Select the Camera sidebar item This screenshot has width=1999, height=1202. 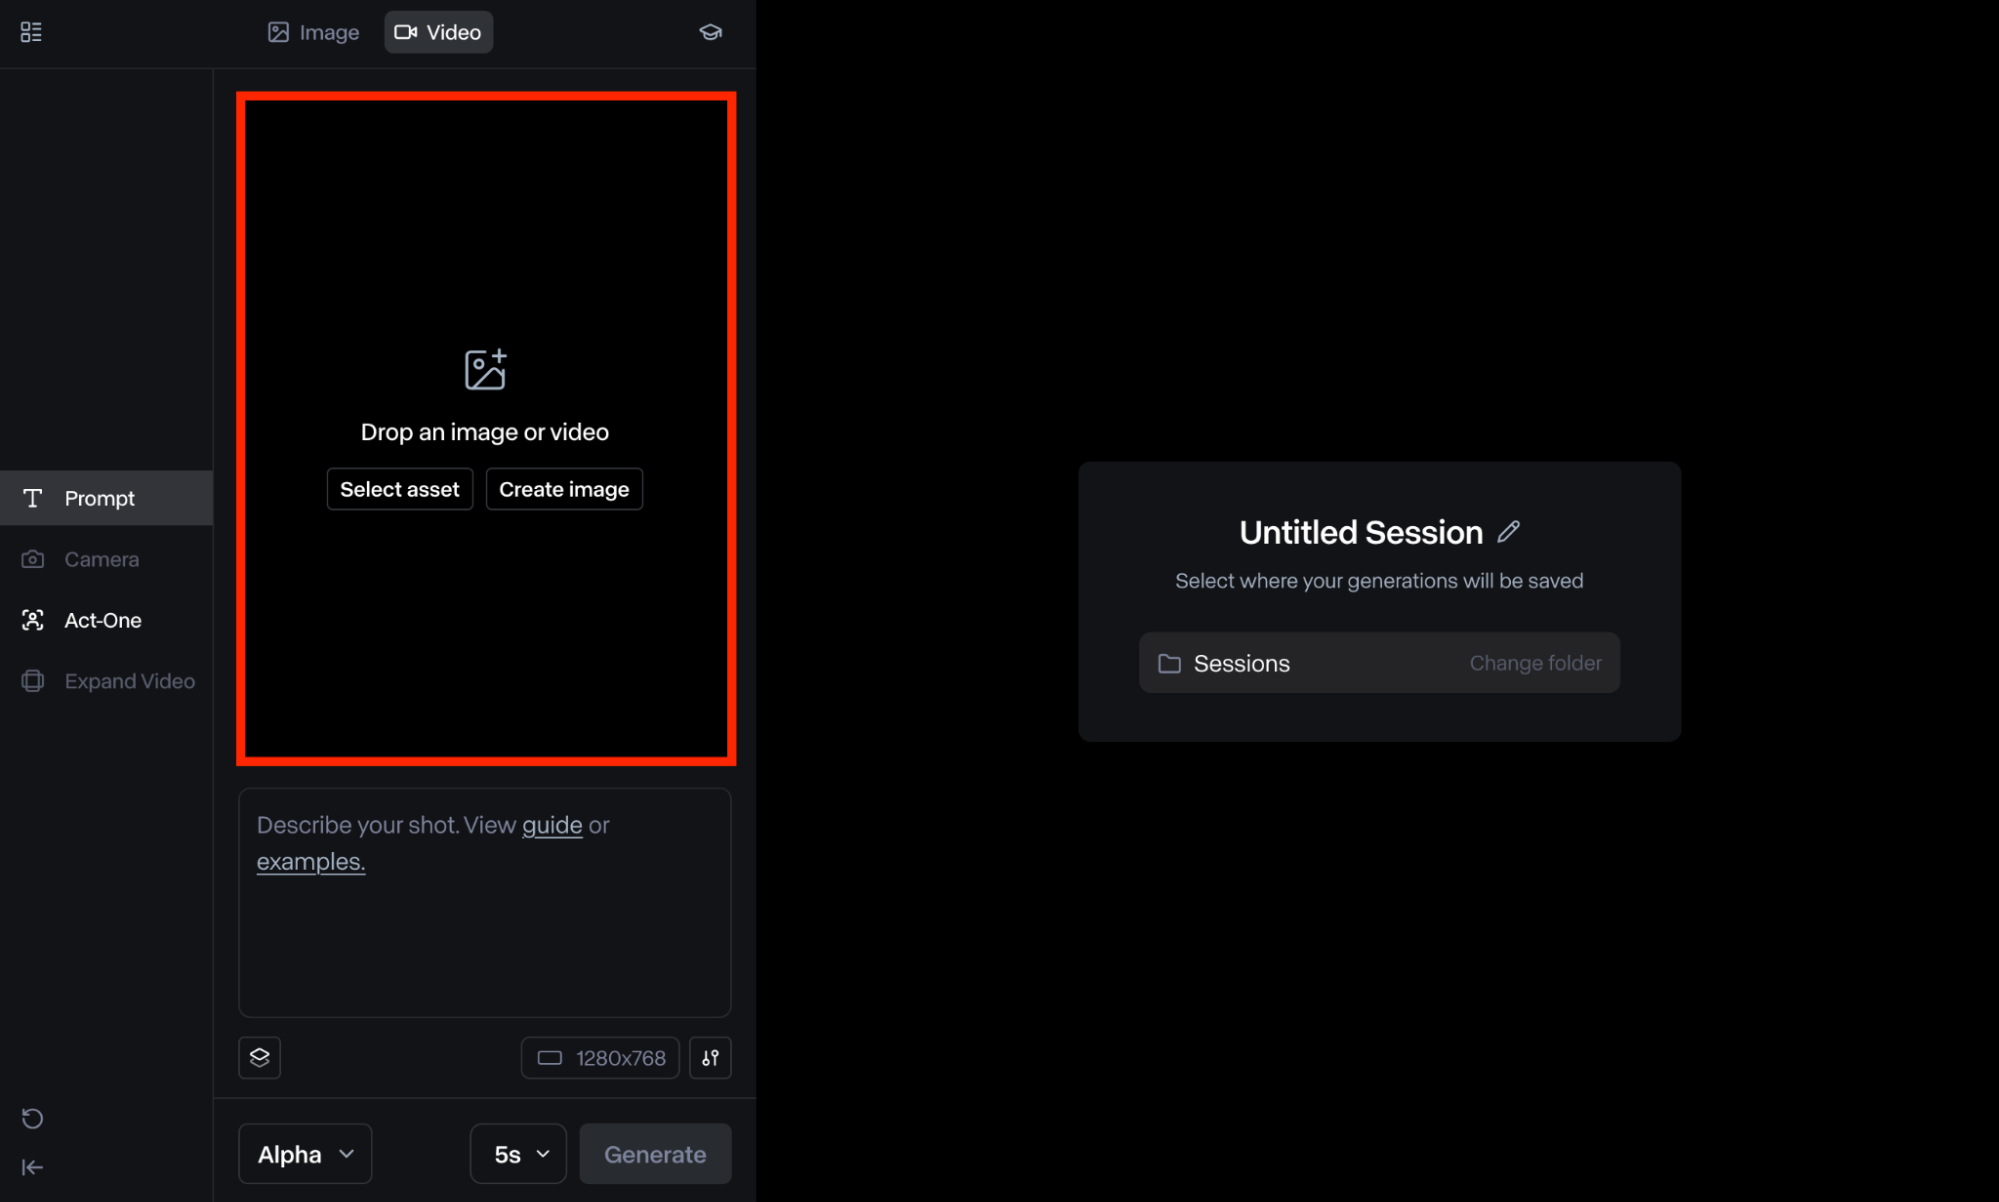pyautogui.click(x=106, y=559)
